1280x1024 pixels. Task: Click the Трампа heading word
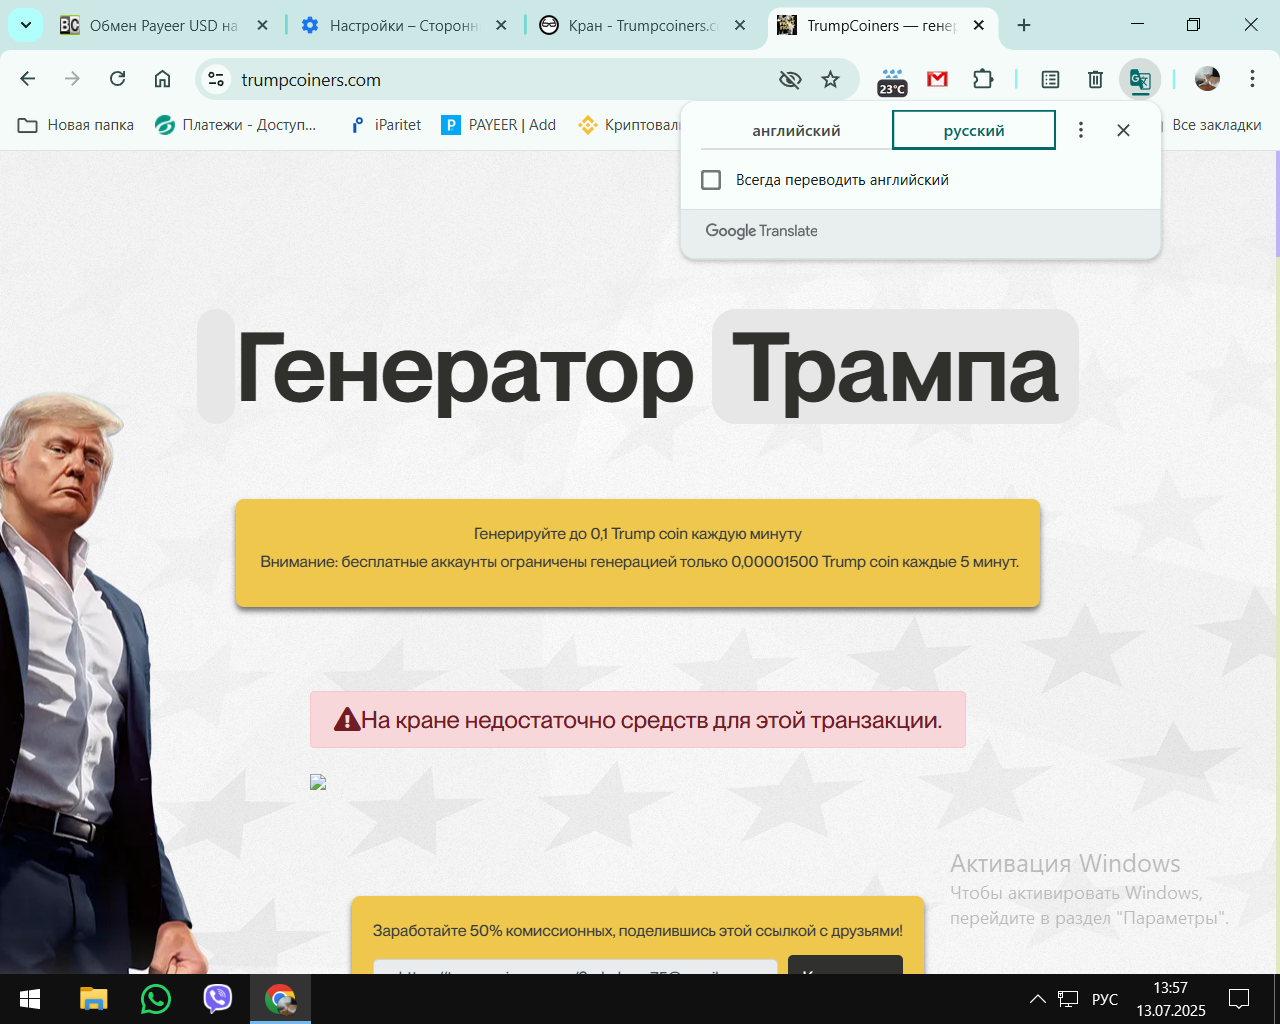point(895,368)
